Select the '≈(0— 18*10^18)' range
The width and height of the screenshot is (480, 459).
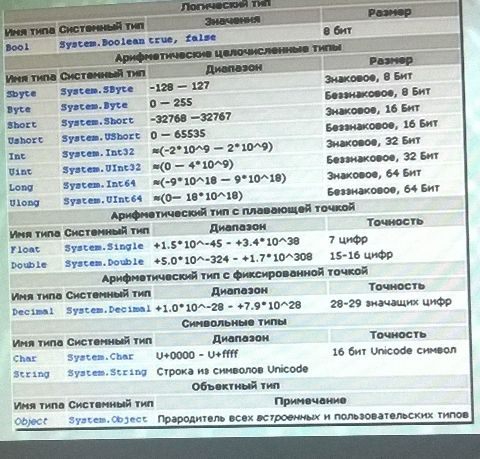(198, 197)
